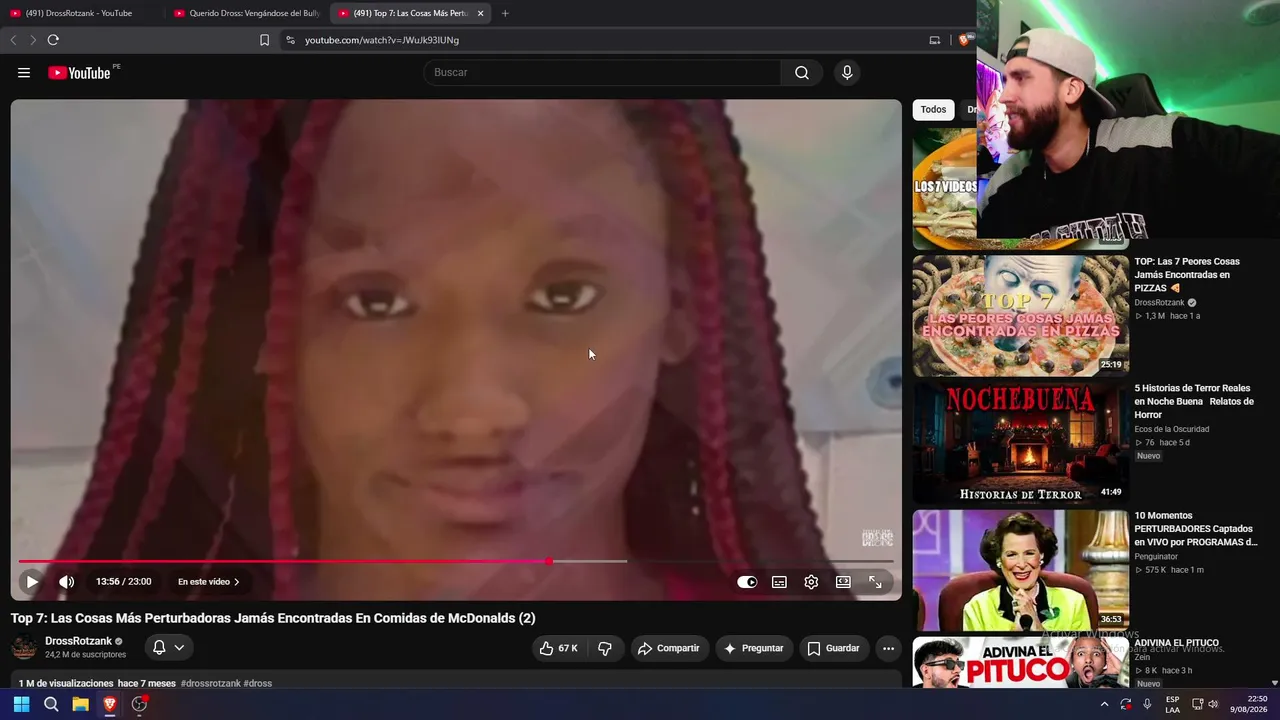
Task: Expand 'En este vídeo' chapters
Action: click(209, 582)
